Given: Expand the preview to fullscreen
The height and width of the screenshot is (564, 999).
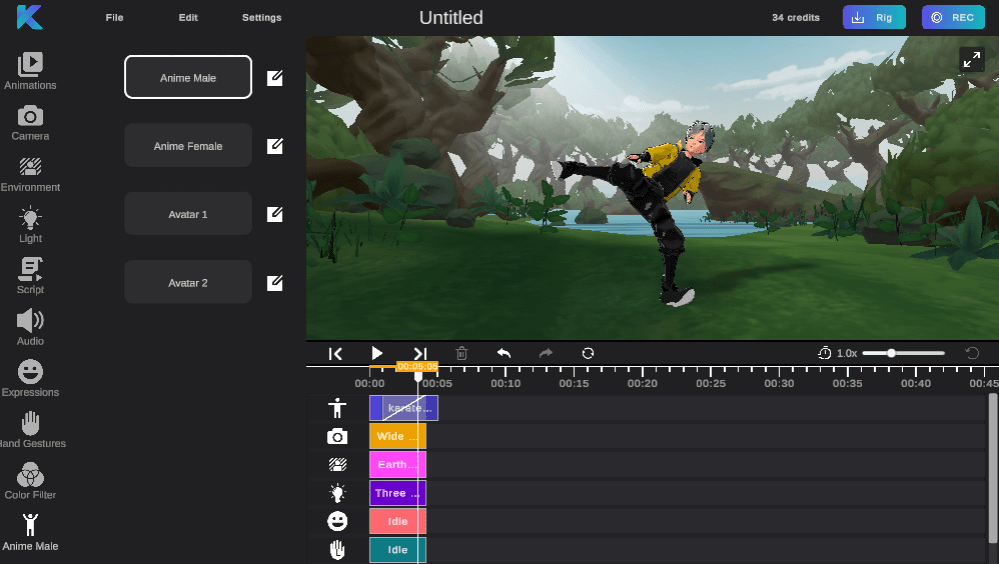Looking at the screenshot, I should [971, 60].
